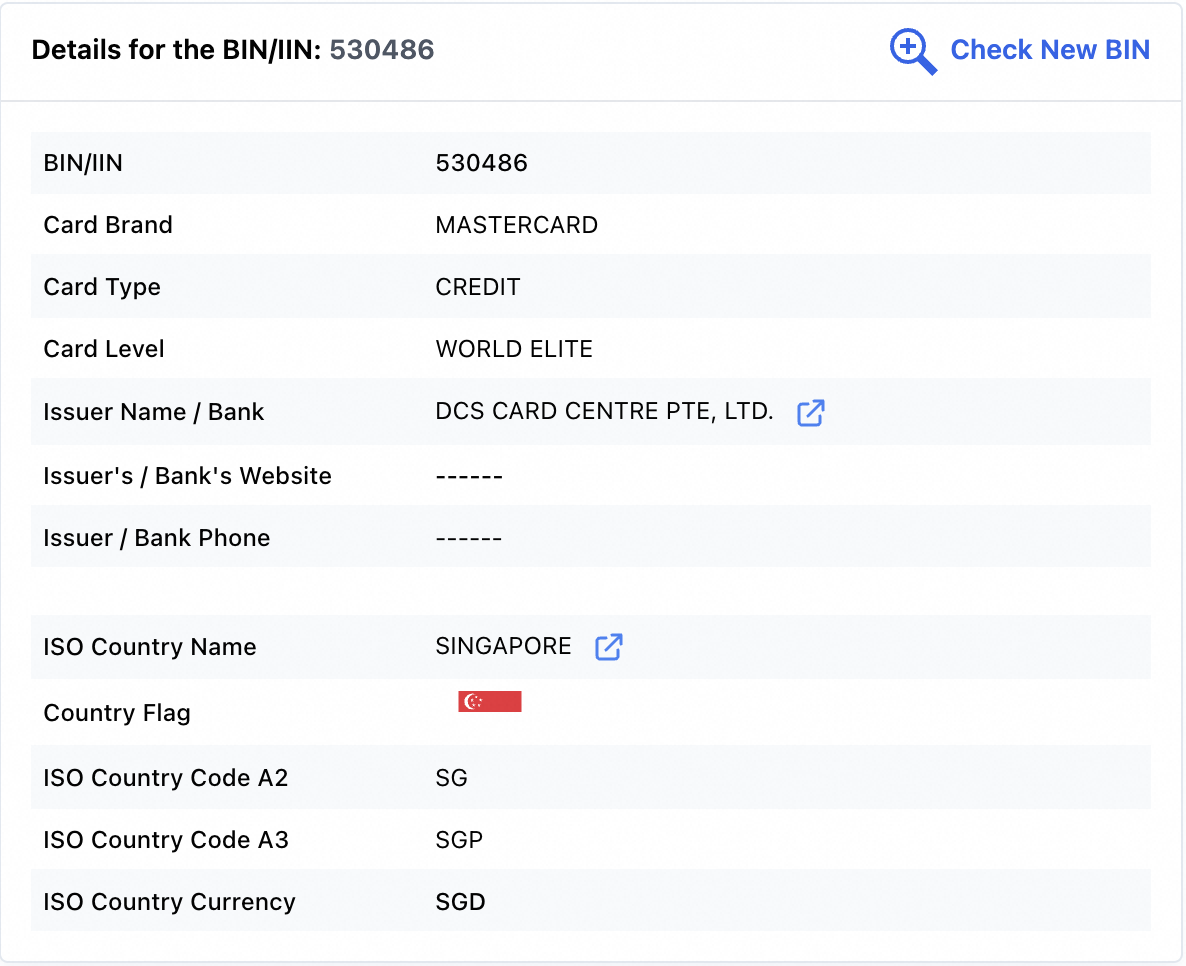
Task: Click the Country Flag label
Action: pos(117,713)
